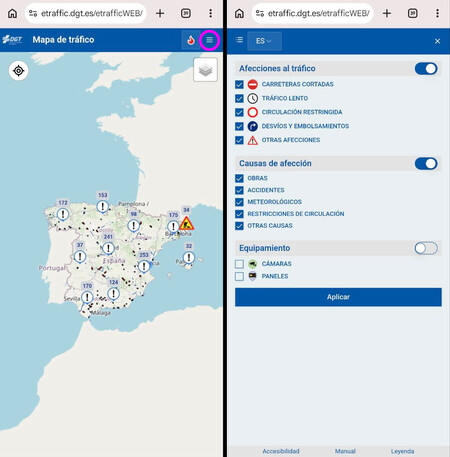Image resolution: width=450 pixels, height=457 pixels.
Task: Toggle Causas de afección switch off
Action: 426,164
